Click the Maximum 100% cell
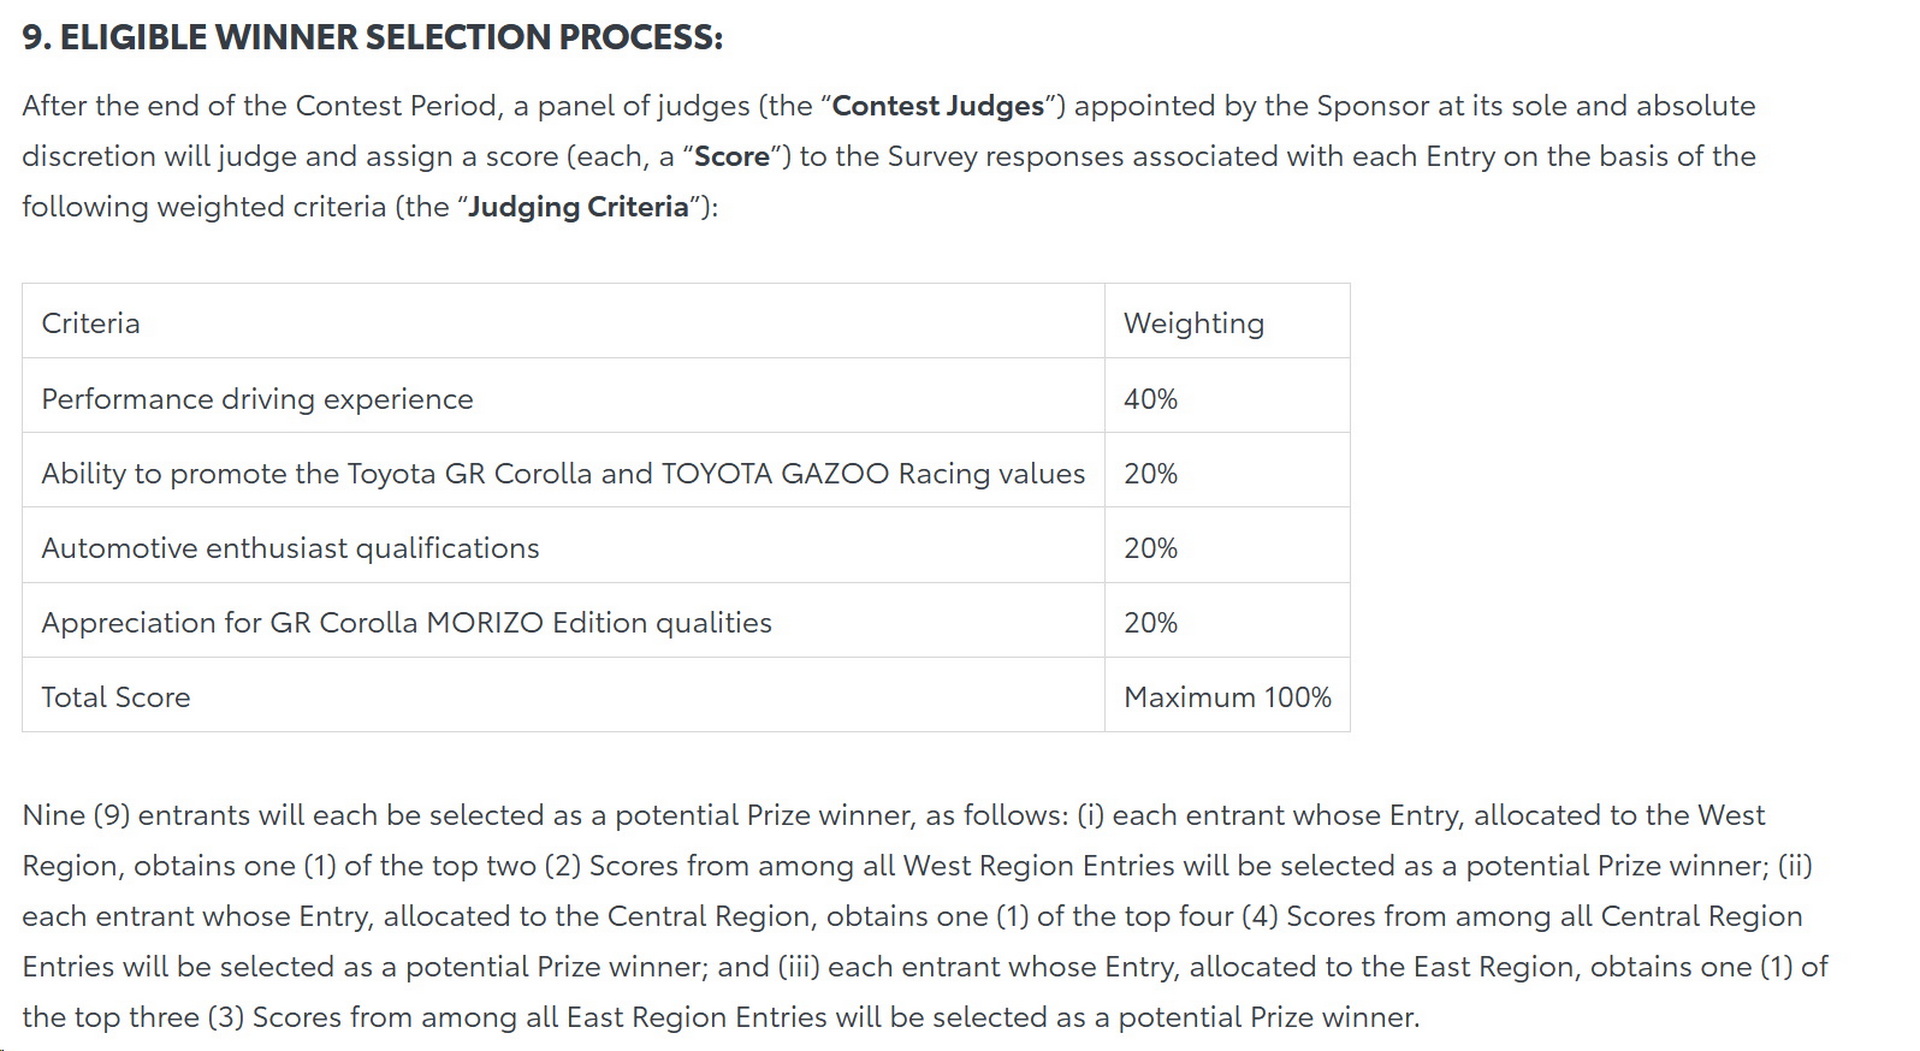1920x1051 pixels. pyautogui.click(x=1227, y=697)
